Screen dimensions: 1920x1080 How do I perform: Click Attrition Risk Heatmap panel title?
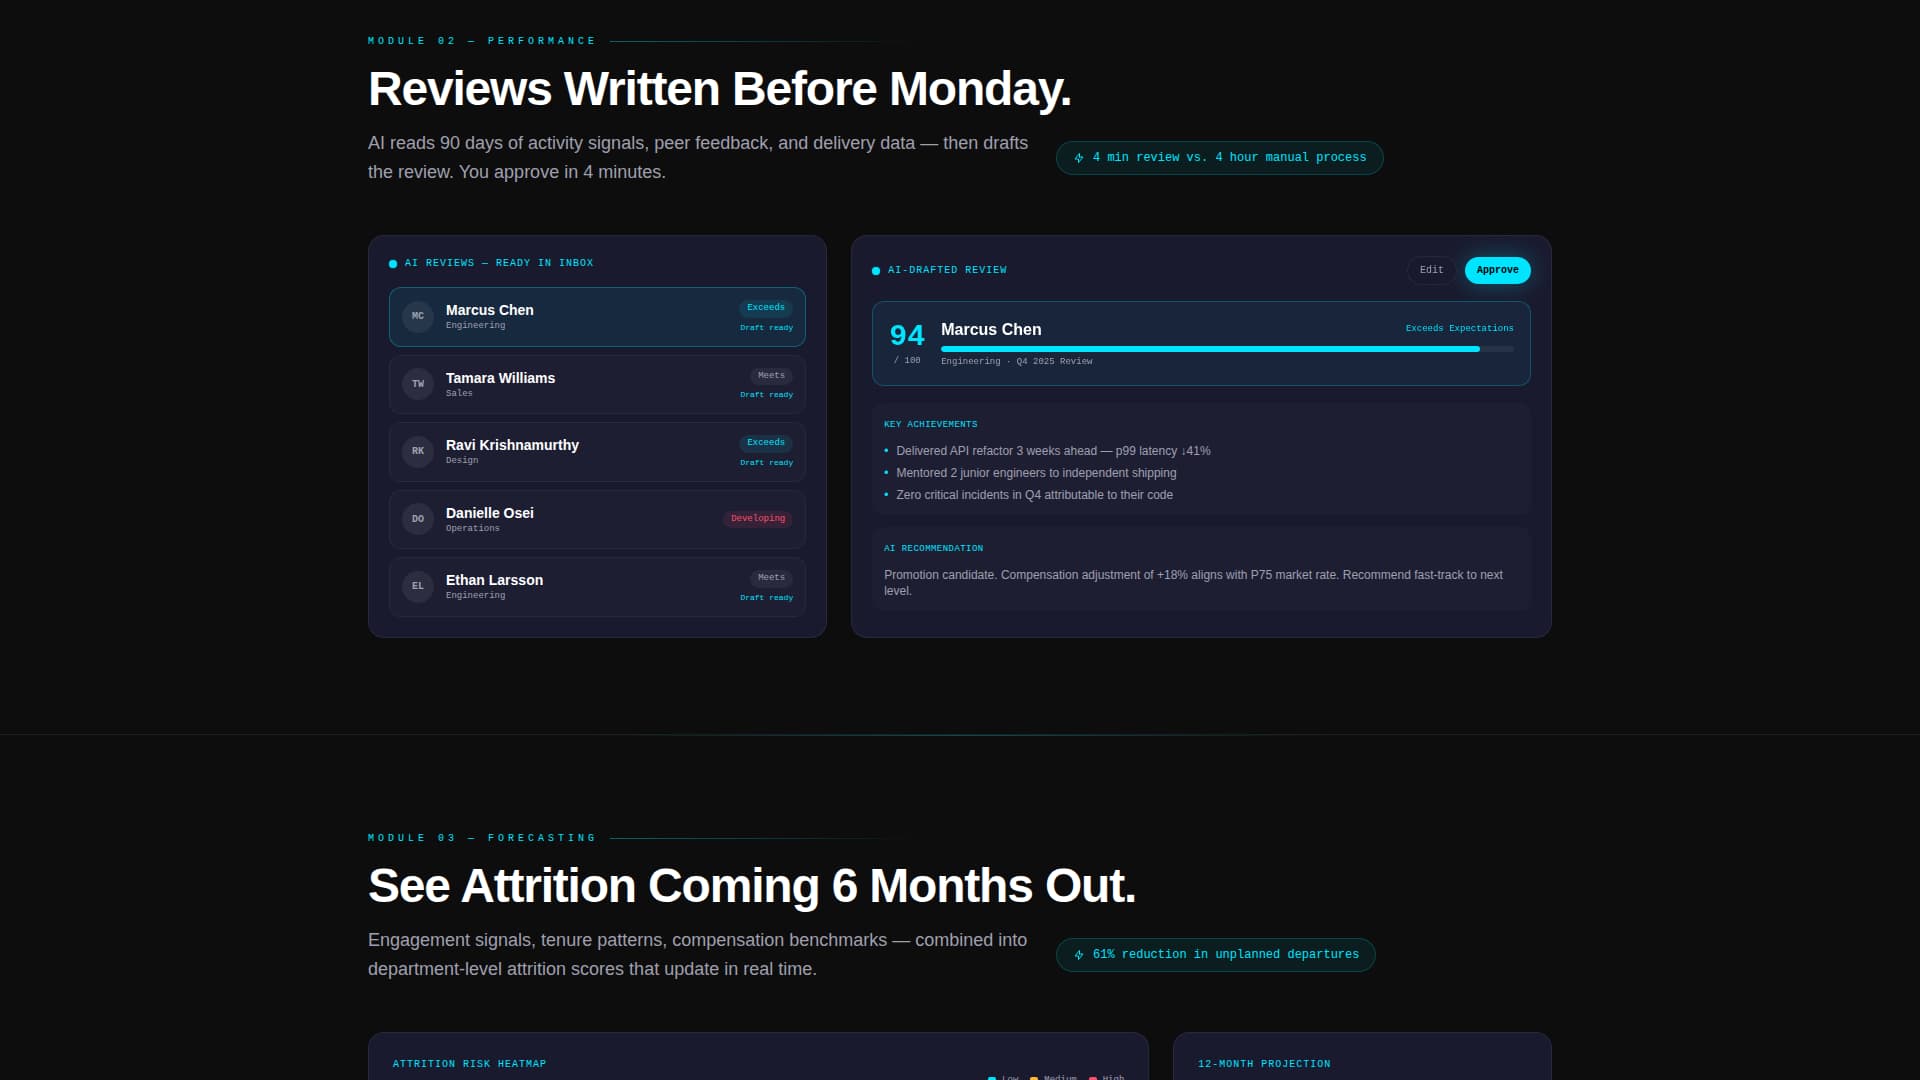[x=469, y=1064]
